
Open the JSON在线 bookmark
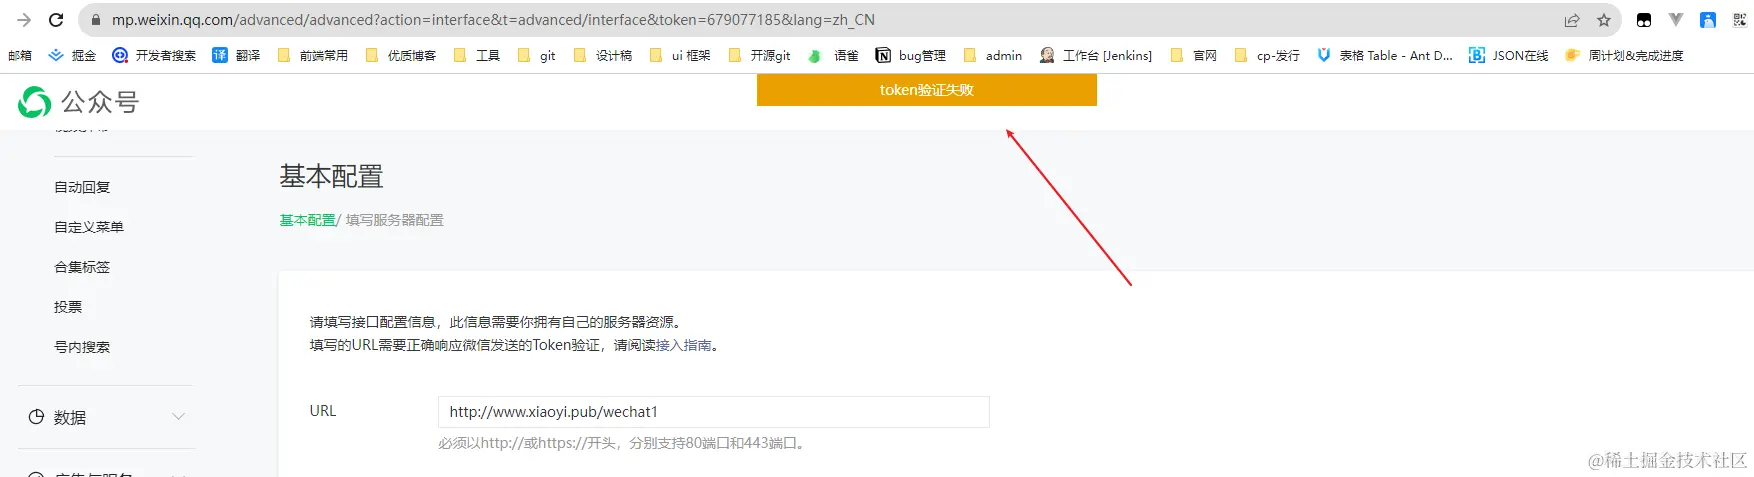(1508, 56)
